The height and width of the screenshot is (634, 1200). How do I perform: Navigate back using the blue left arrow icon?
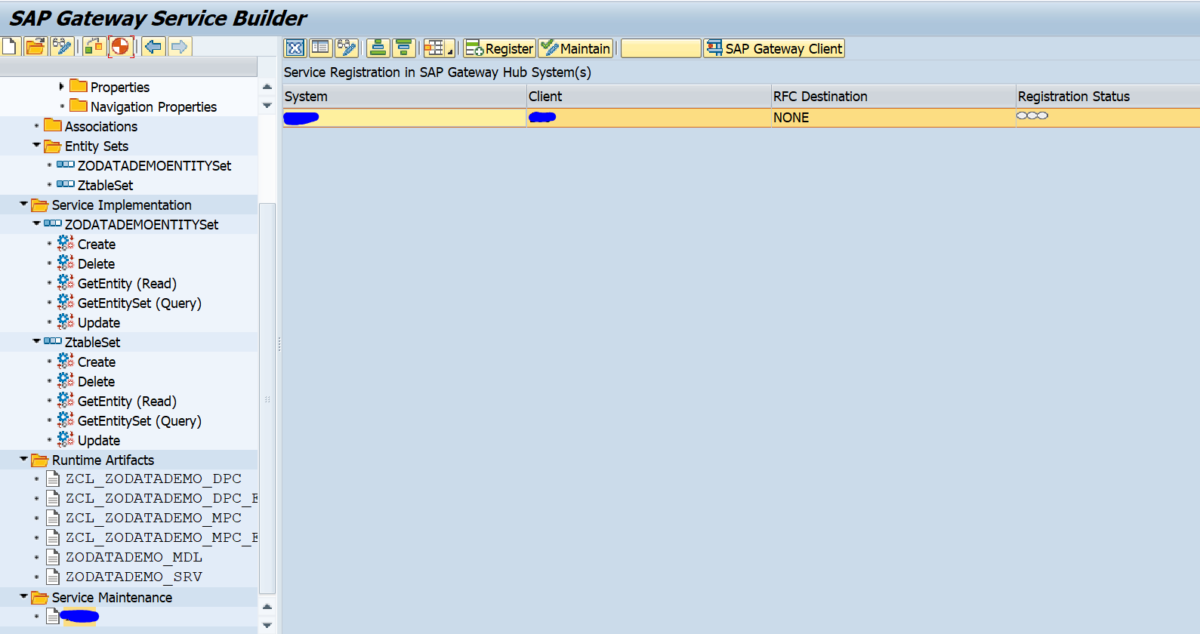click(x=150, y=46)
